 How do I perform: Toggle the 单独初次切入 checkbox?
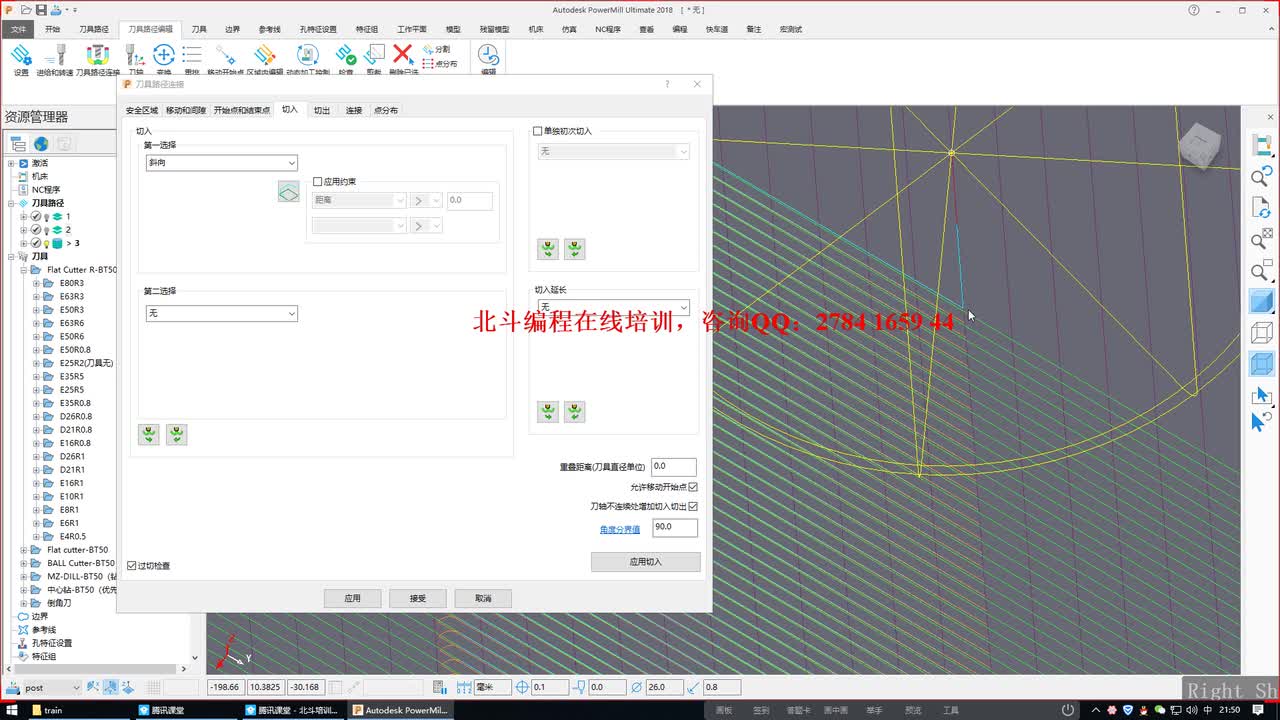click(x=538, y=131)
